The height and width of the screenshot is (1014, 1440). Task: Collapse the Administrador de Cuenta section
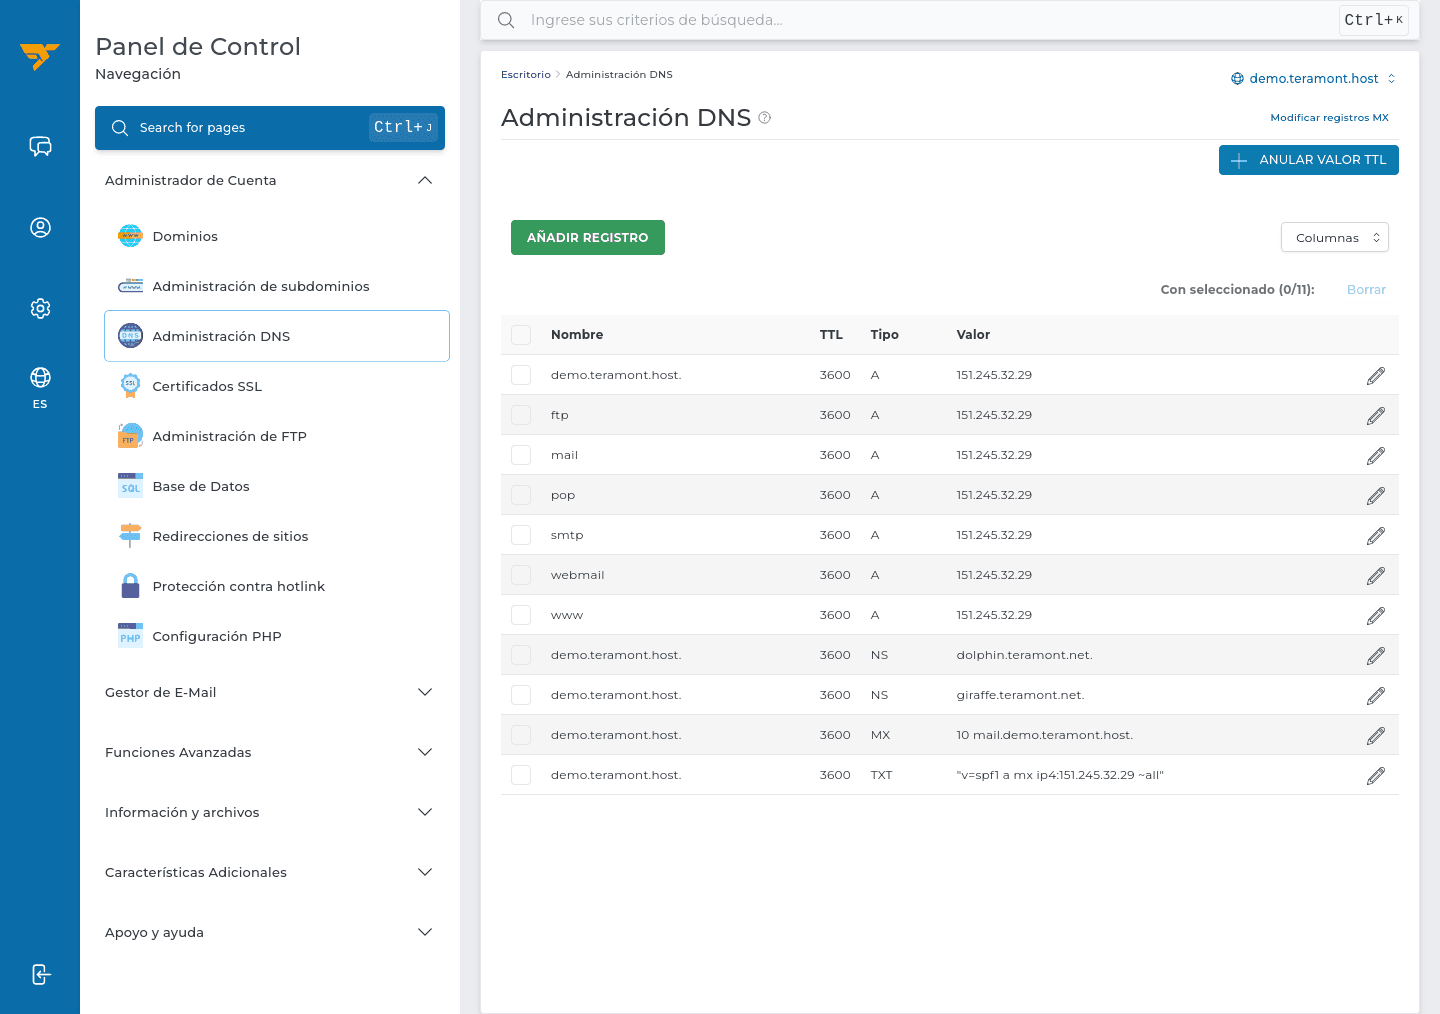click(x=270, y=180)
